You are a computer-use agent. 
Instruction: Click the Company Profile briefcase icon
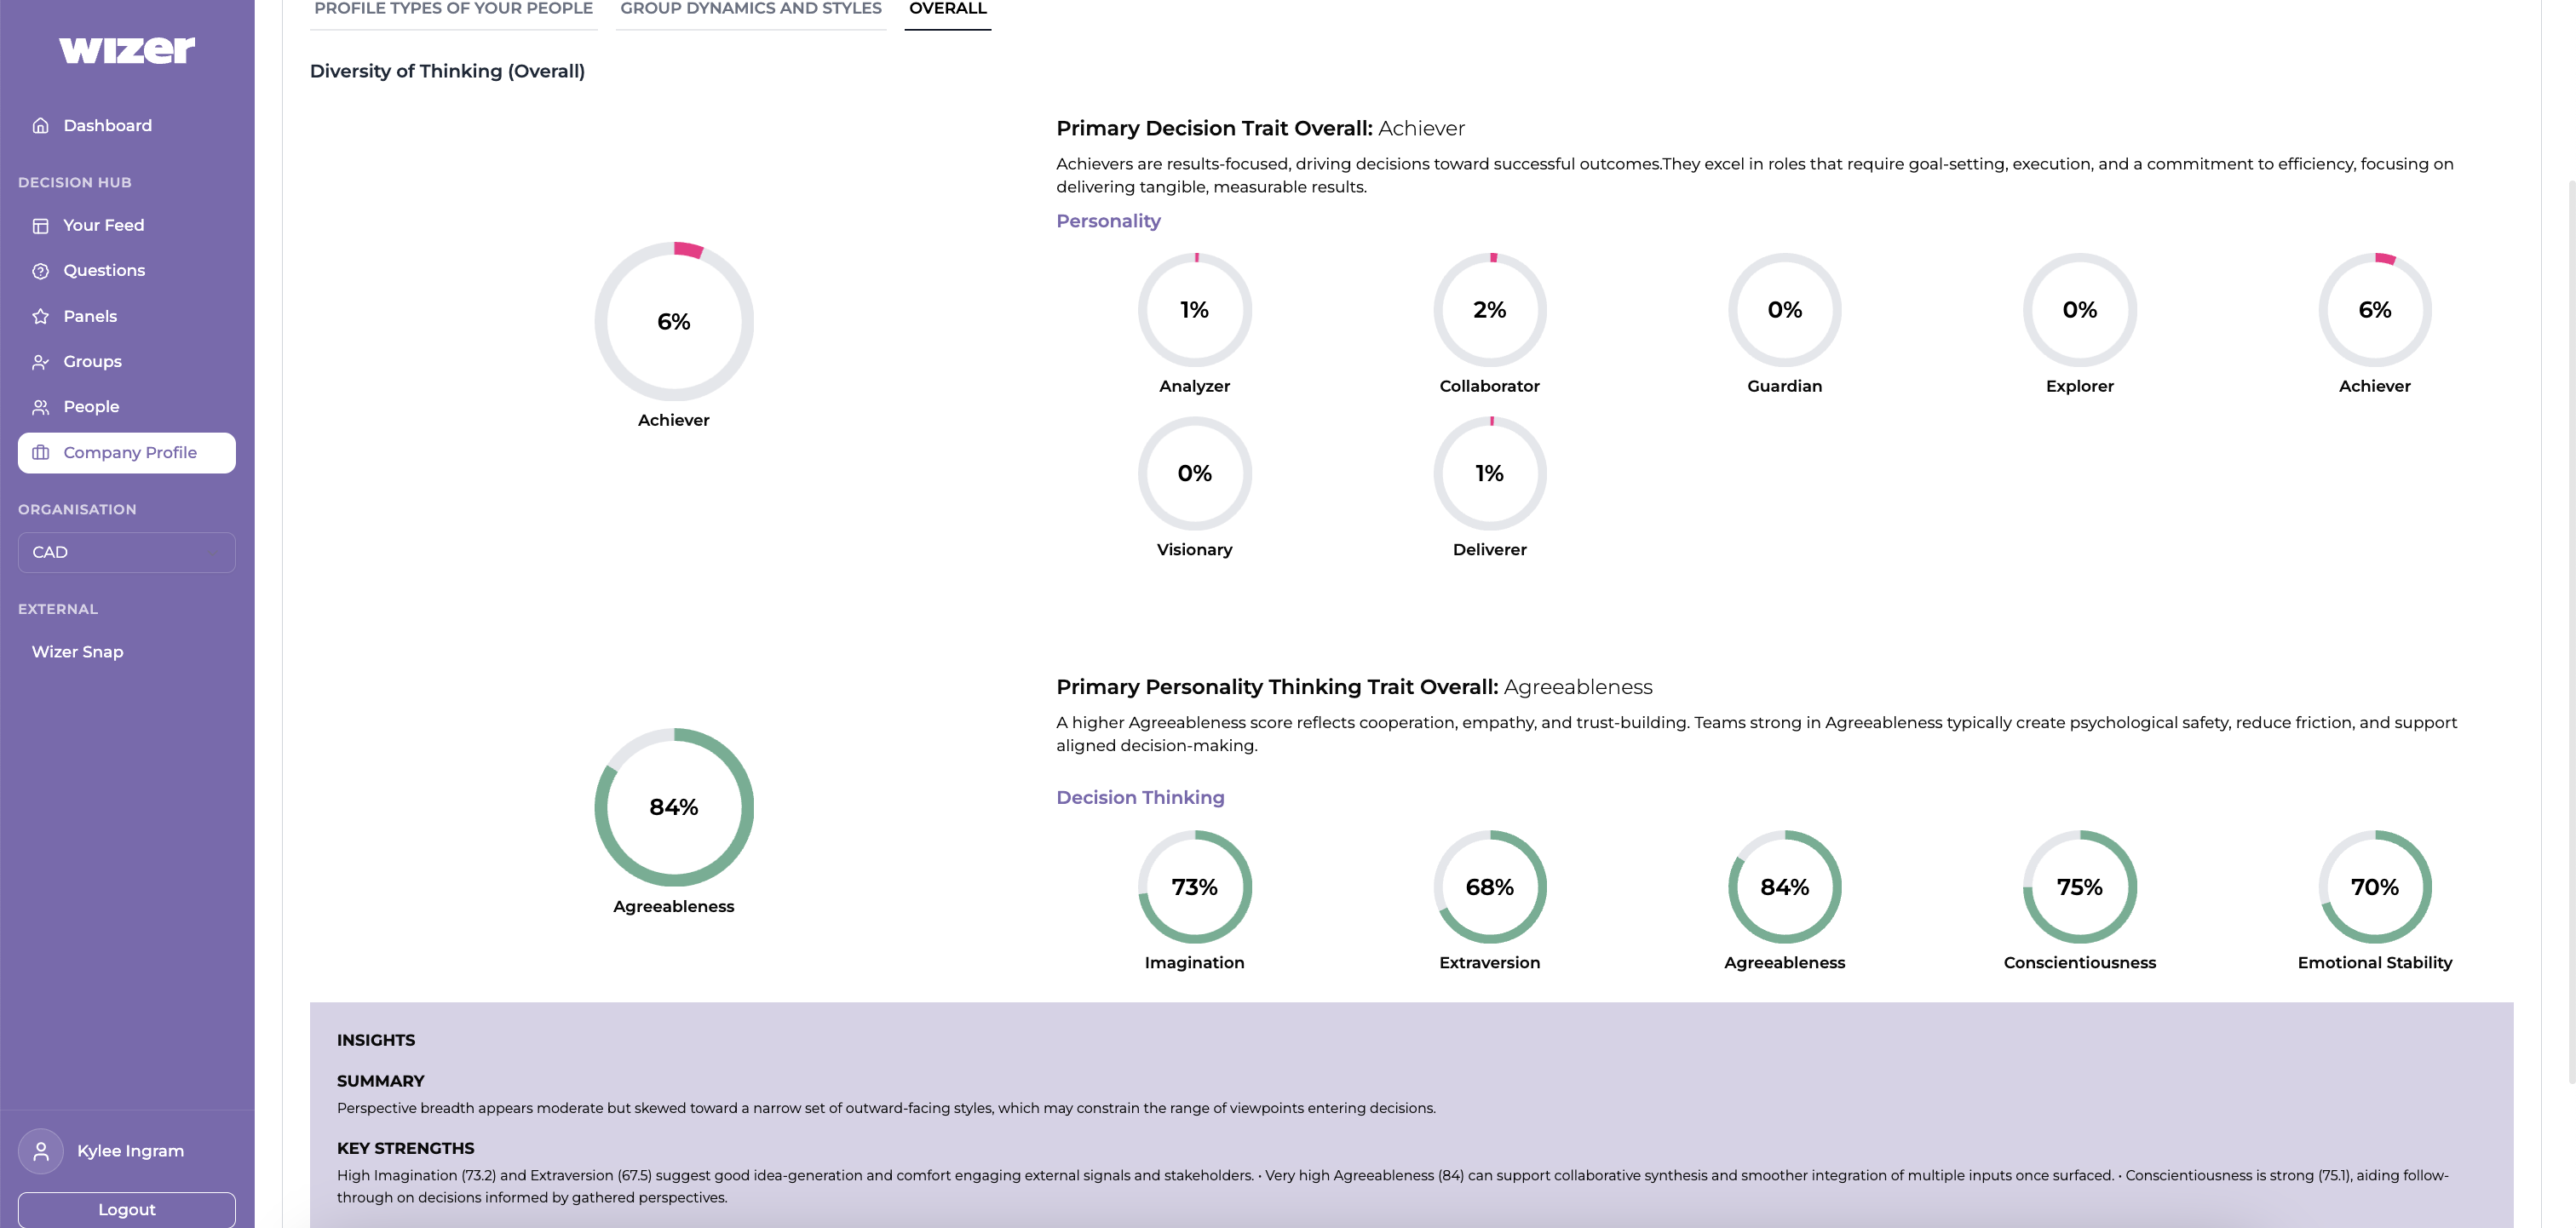(x=40, y=453)
